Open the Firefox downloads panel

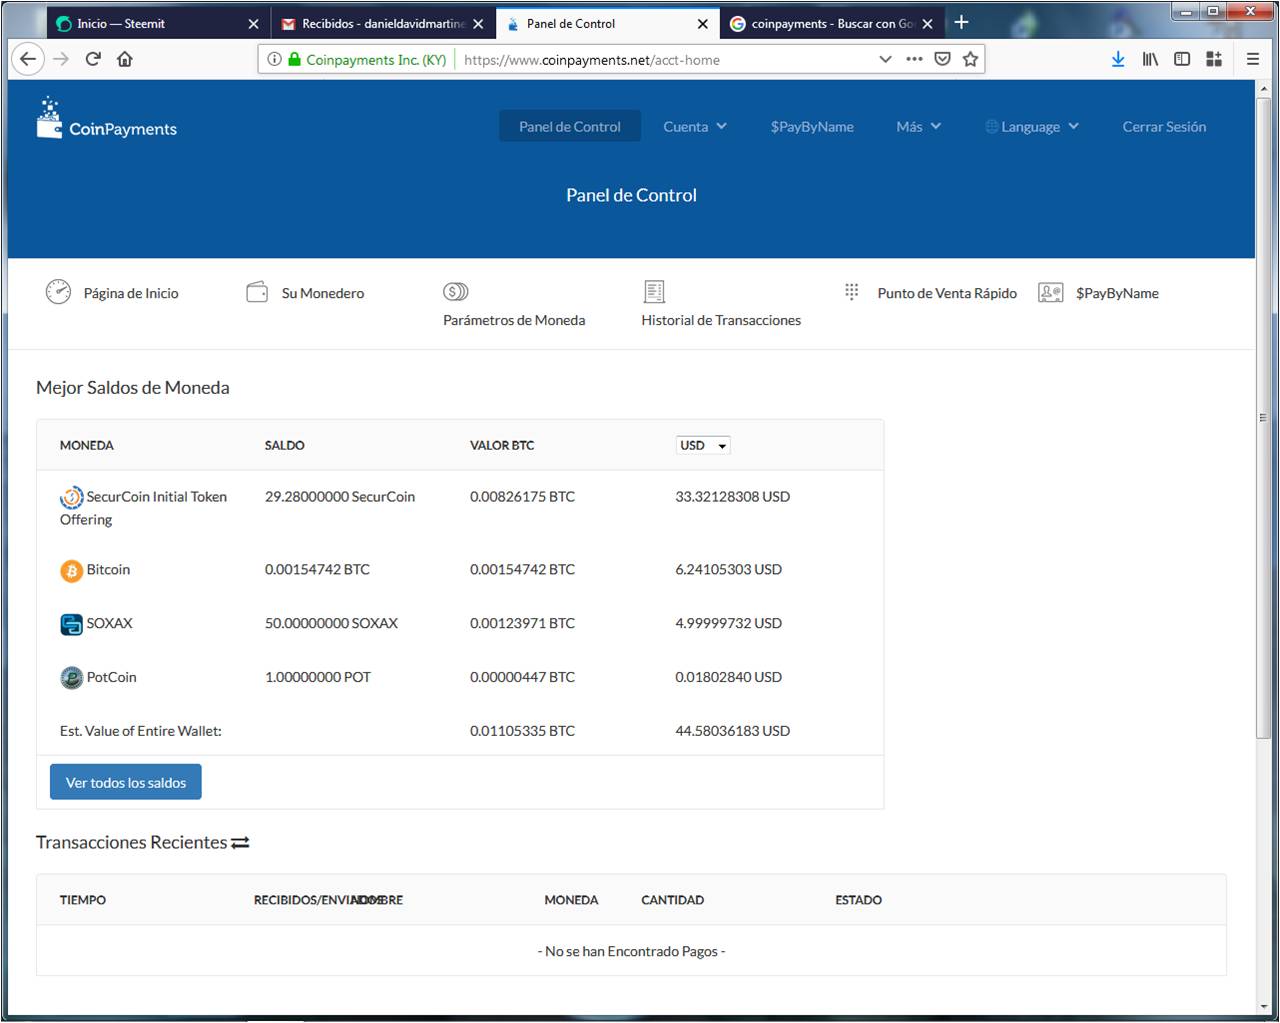click(1118, 59)
